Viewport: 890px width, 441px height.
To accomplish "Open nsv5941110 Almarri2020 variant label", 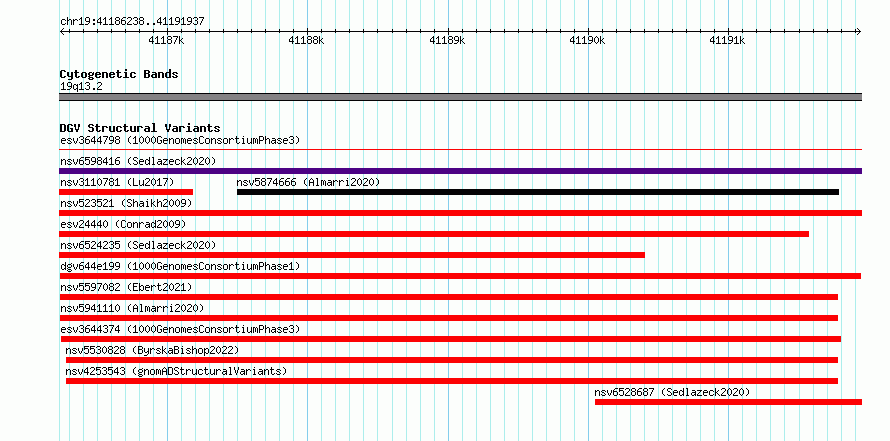I will (132, 308).
